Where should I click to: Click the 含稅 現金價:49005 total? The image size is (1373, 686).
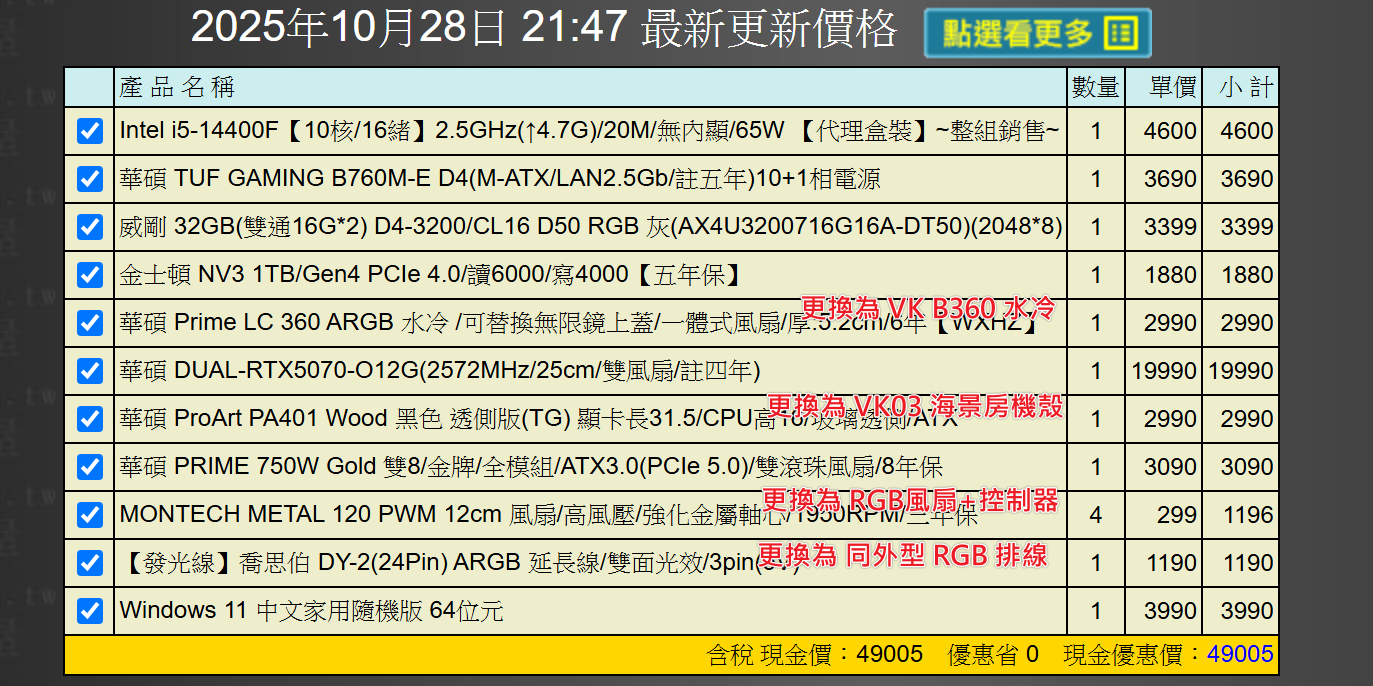click(x=815, y=655)
